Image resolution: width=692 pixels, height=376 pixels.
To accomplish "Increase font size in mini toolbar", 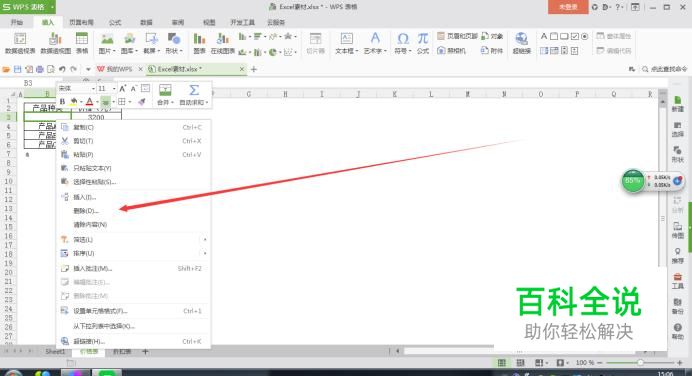I will point(123,89).
